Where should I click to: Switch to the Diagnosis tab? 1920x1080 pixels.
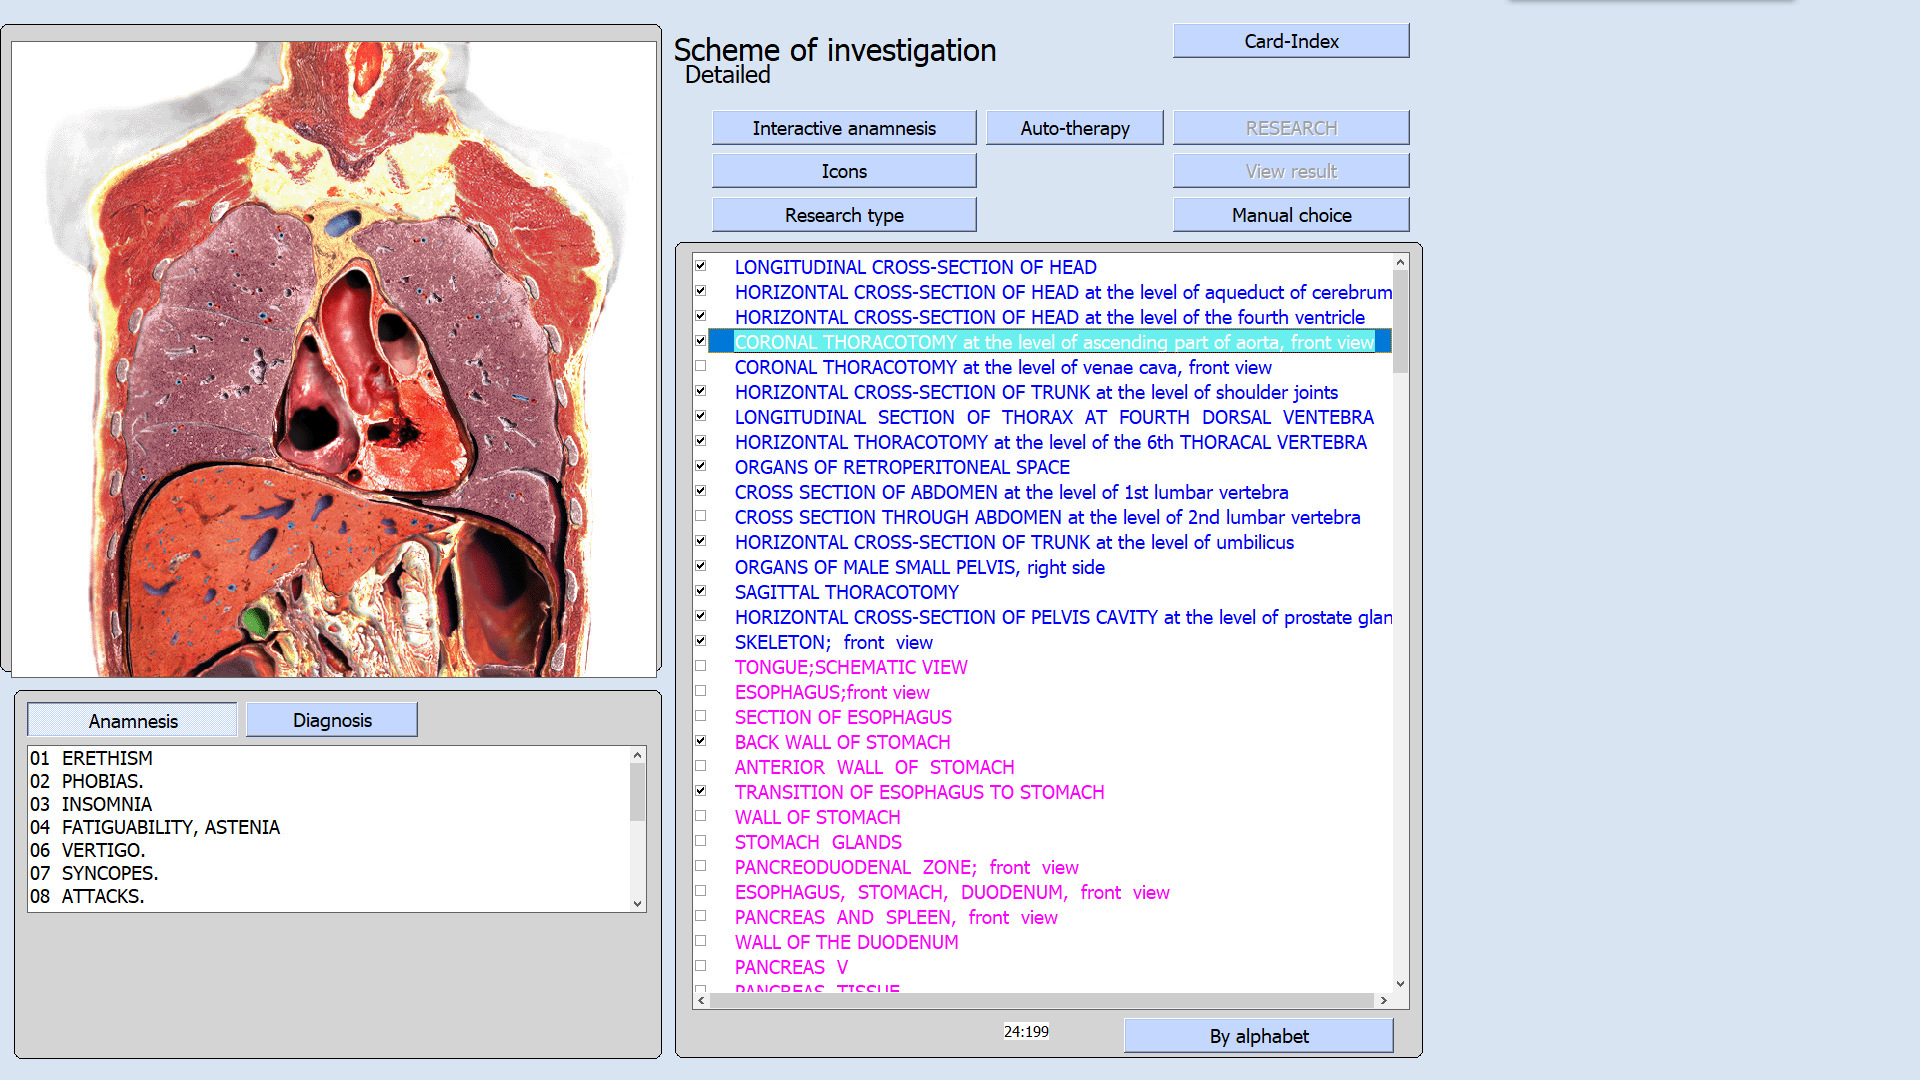(332, 720)
